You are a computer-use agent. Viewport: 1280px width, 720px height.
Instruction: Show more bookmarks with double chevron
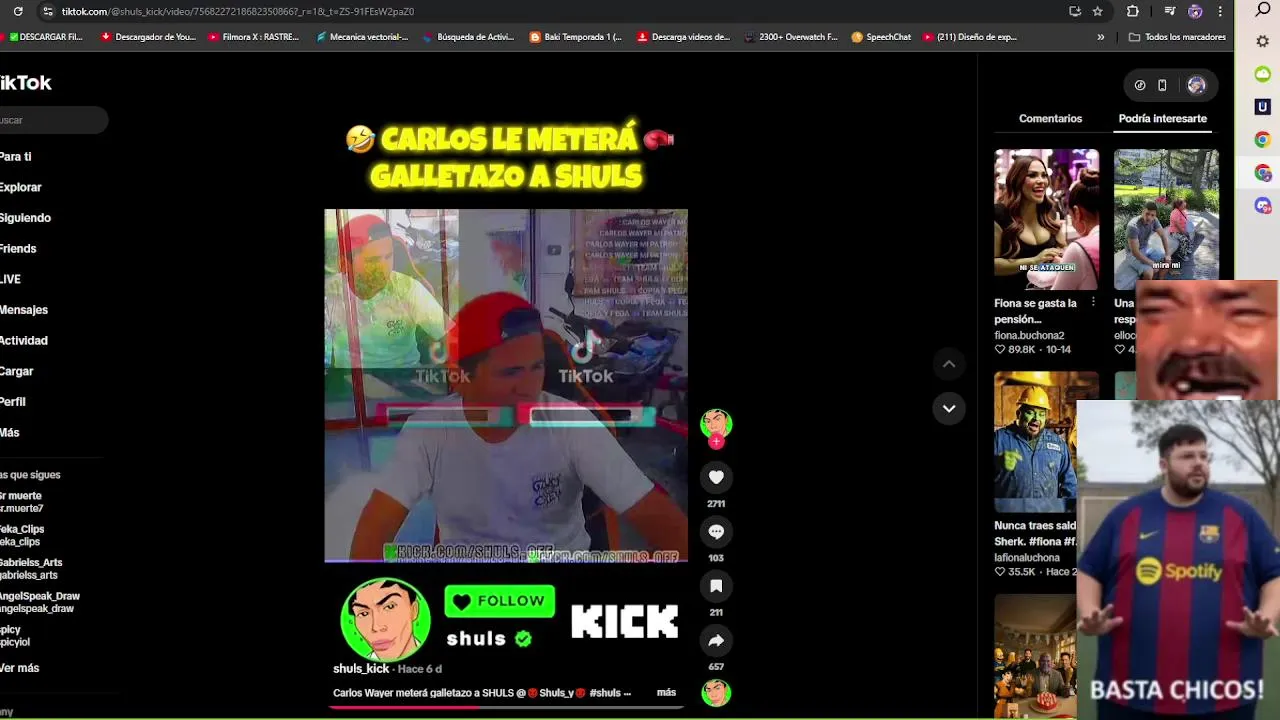click(1101, 37)
